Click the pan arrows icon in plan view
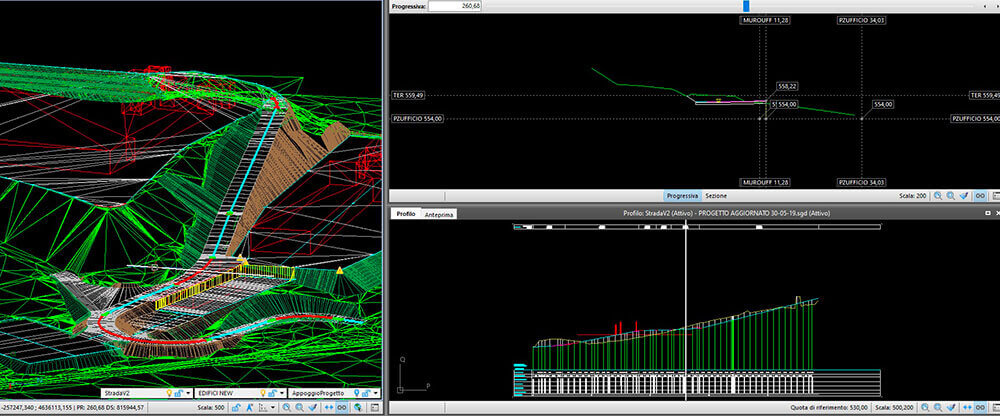1000x416 pixels. (329, 408)
